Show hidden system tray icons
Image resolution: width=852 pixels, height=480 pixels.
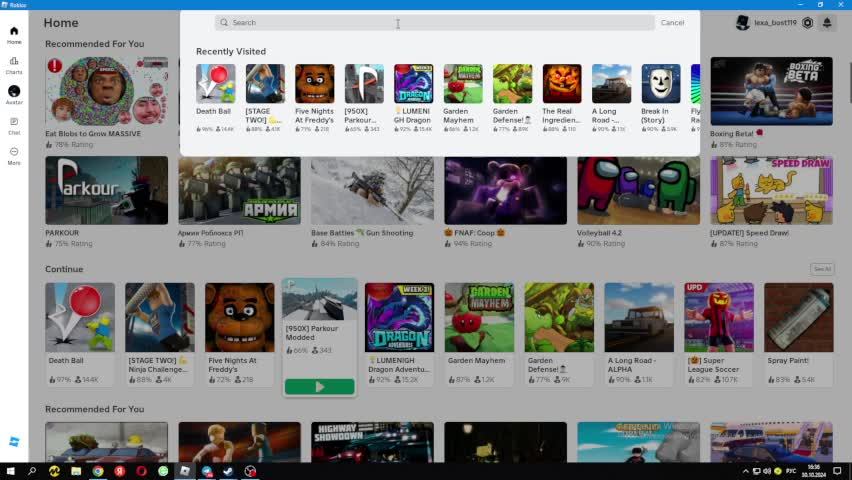746,471
